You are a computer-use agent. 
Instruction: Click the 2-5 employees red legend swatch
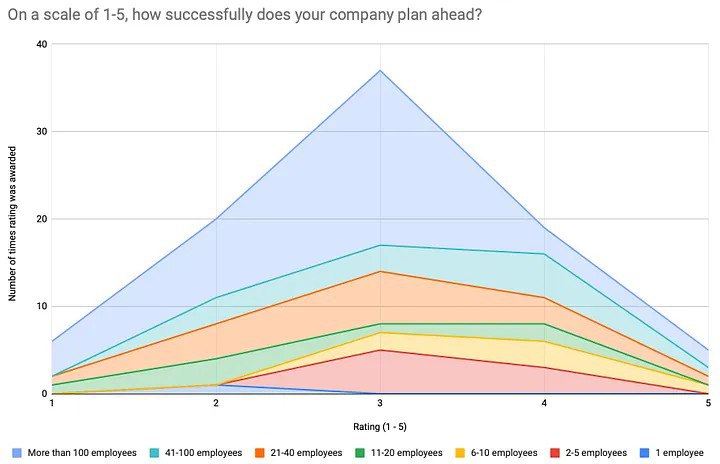coord(555,453)
